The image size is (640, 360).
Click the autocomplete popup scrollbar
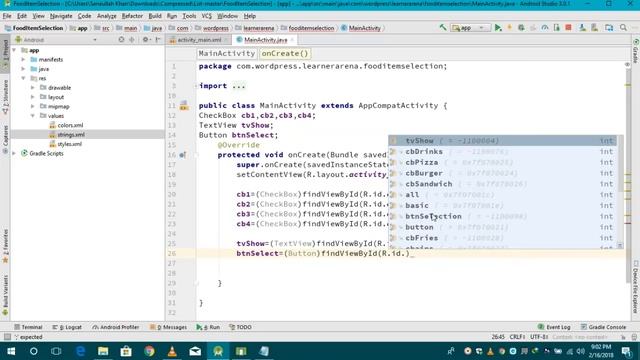tap(620, 163)
